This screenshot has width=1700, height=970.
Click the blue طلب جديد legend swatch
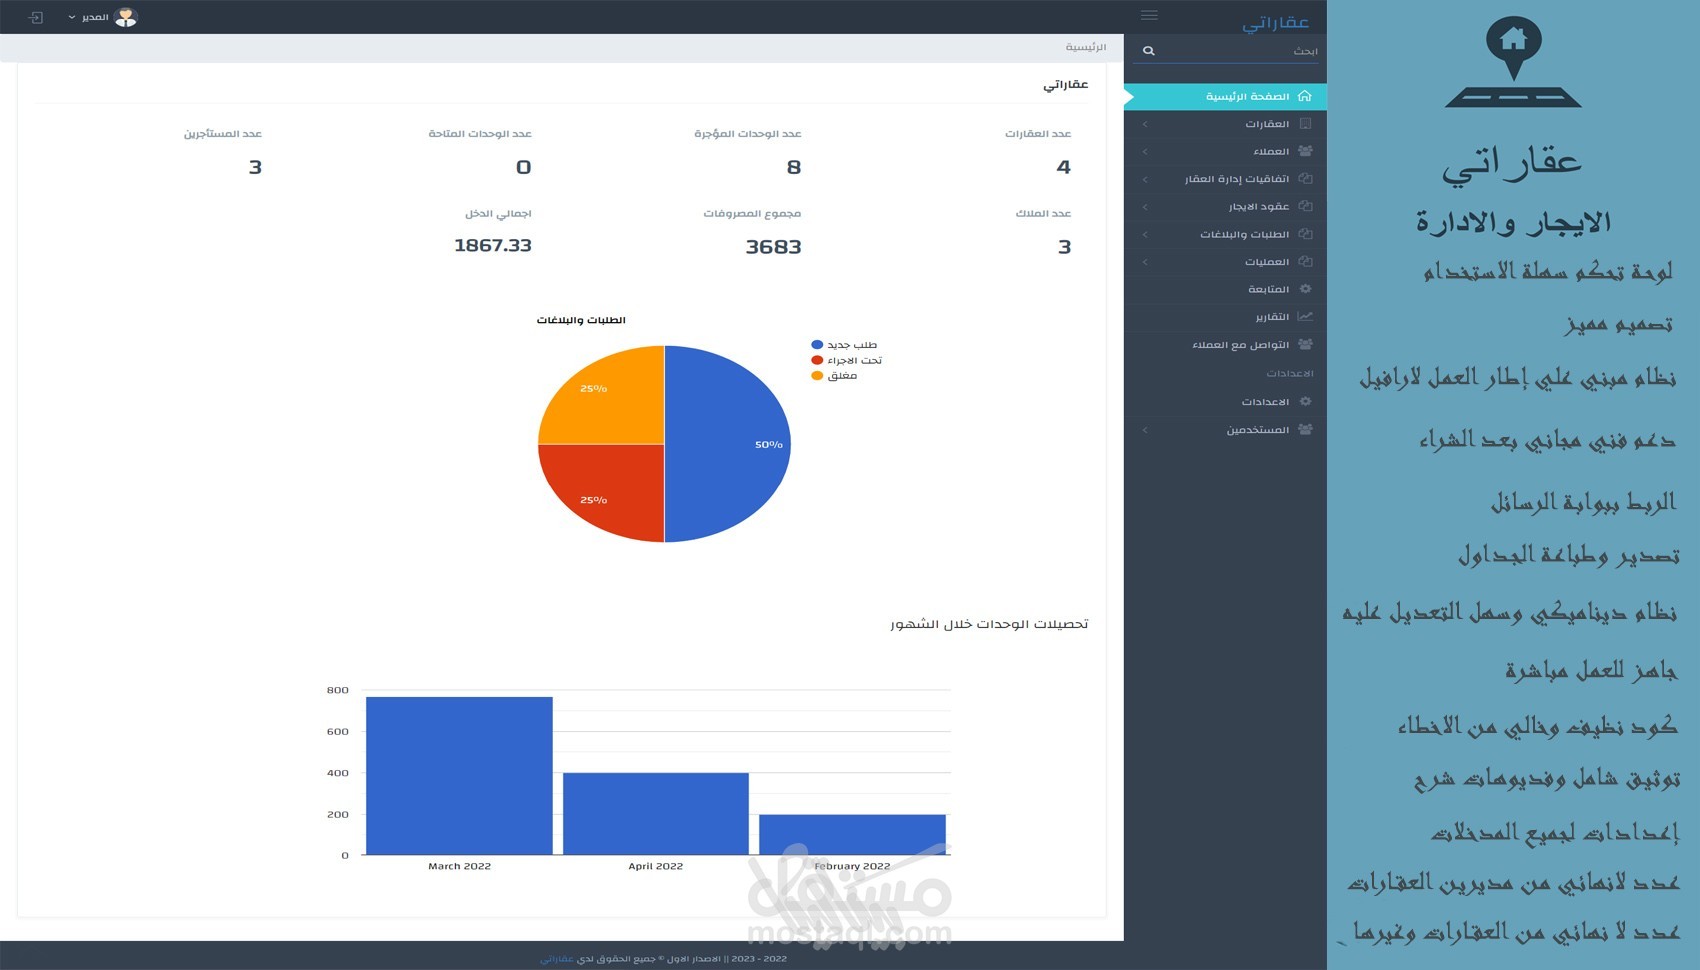tap(817, 345)
